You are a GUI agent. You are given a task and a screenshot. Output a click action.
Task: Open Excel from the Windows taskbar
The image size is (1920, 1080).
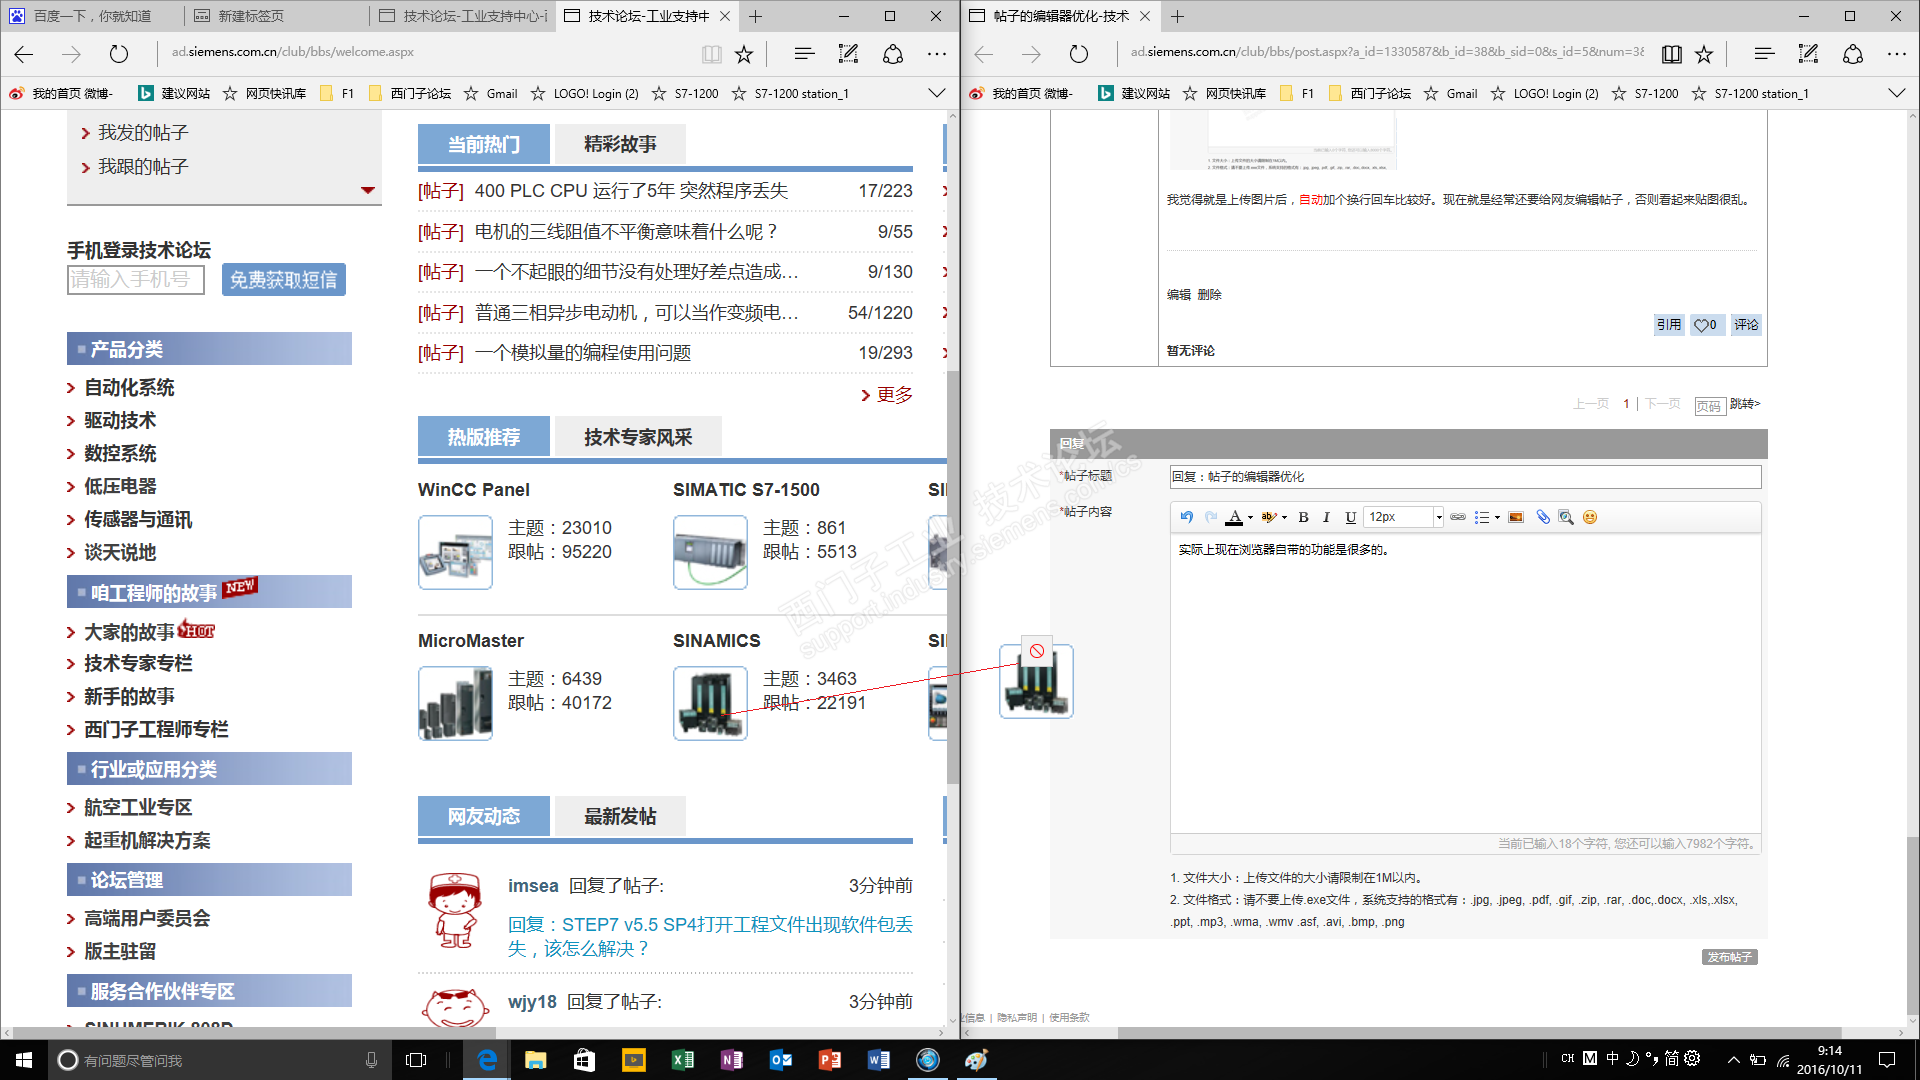tap(683, 1060)
